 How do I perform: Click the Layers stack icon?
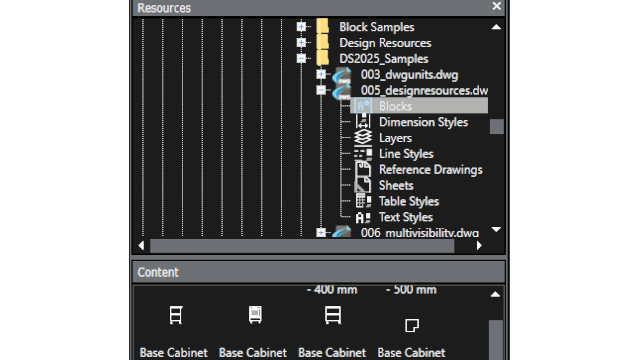(363, 138)
